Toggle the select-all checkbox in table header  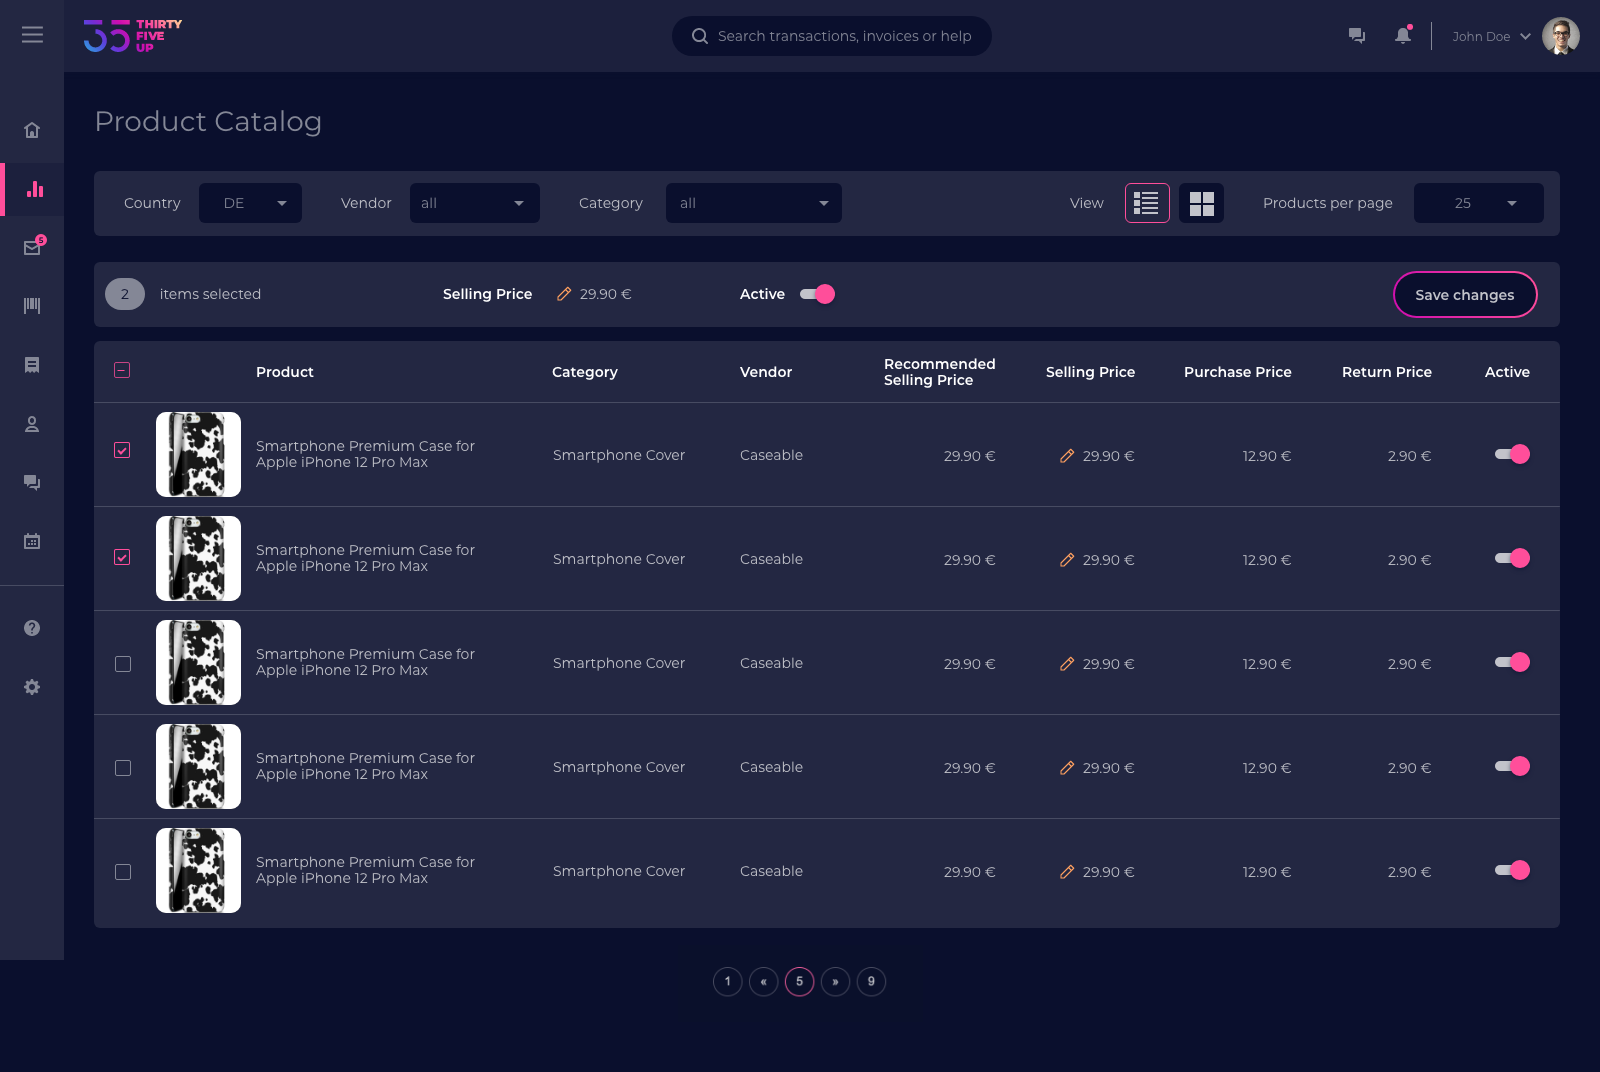click(x=122, y=370)
